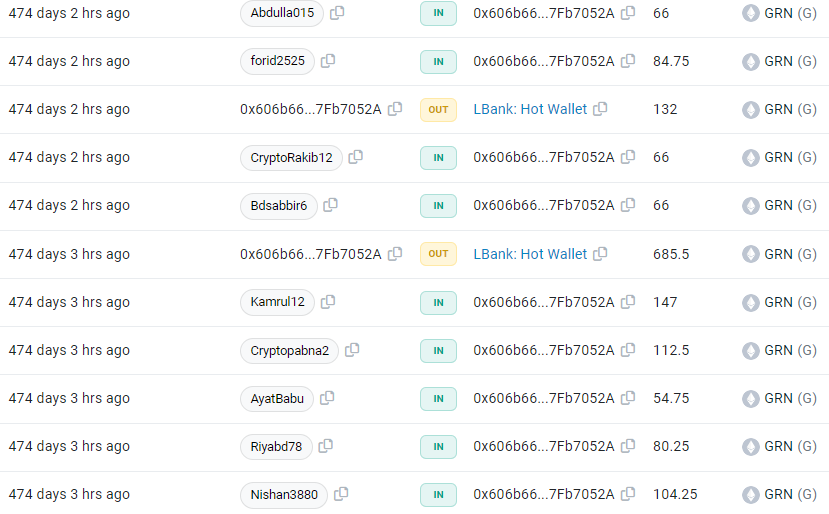Copy sender address in the 685.5 OUT row
829x514 pixels.
395,254
